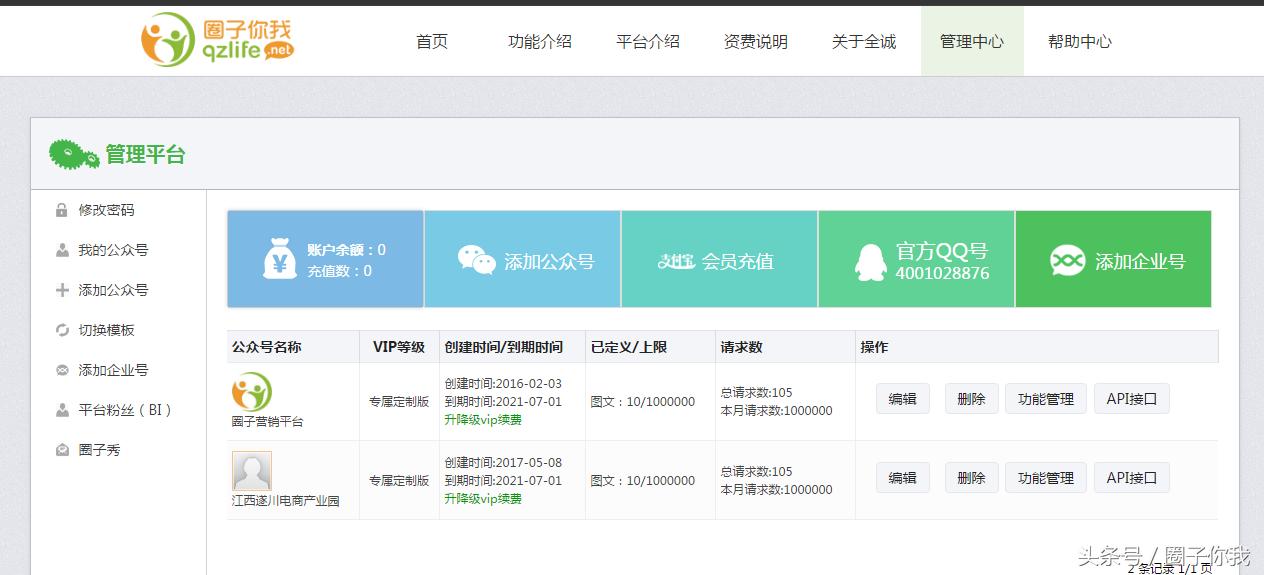Open 添加企业号 in the sidebar

tap(113, 370)
